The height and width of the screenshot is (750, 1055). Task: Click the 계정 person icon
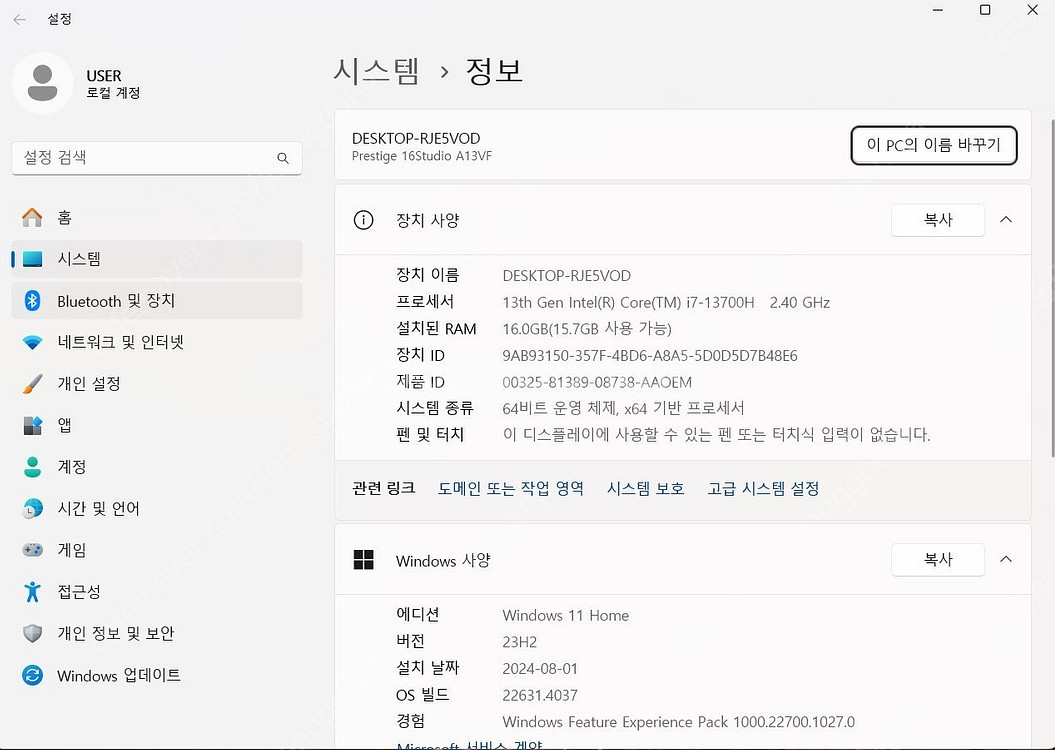32,467
